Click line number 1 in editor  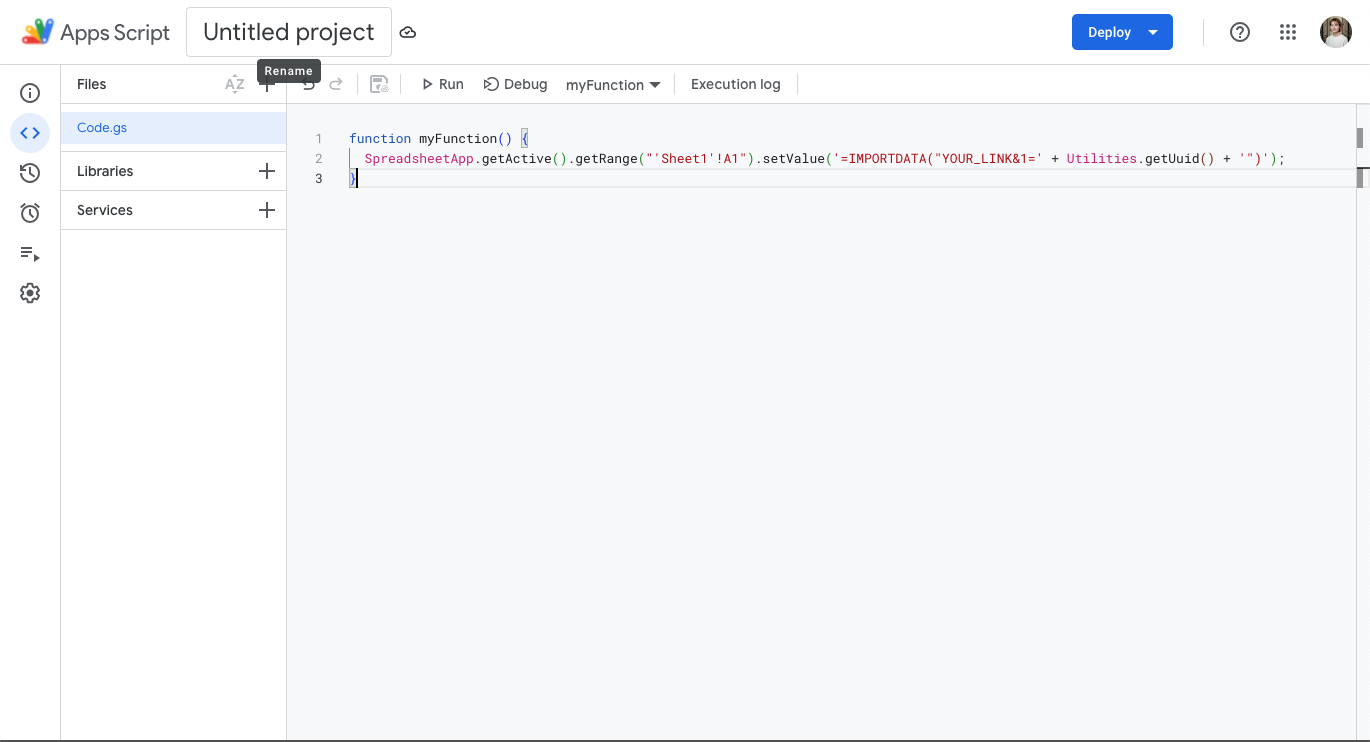pos(319,139)
